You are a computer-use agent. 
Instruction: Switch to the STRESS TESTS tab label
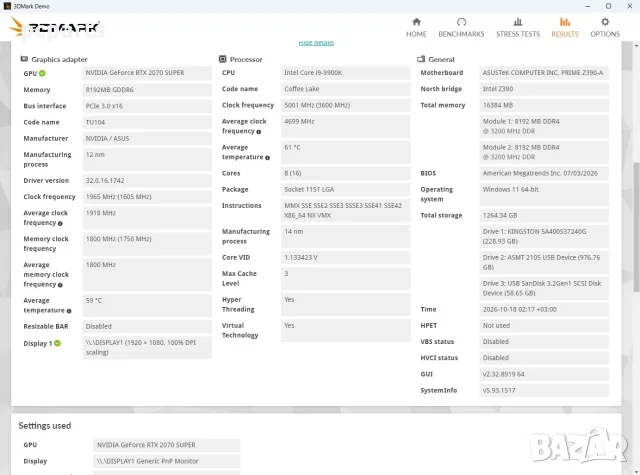tap(518, 34)
